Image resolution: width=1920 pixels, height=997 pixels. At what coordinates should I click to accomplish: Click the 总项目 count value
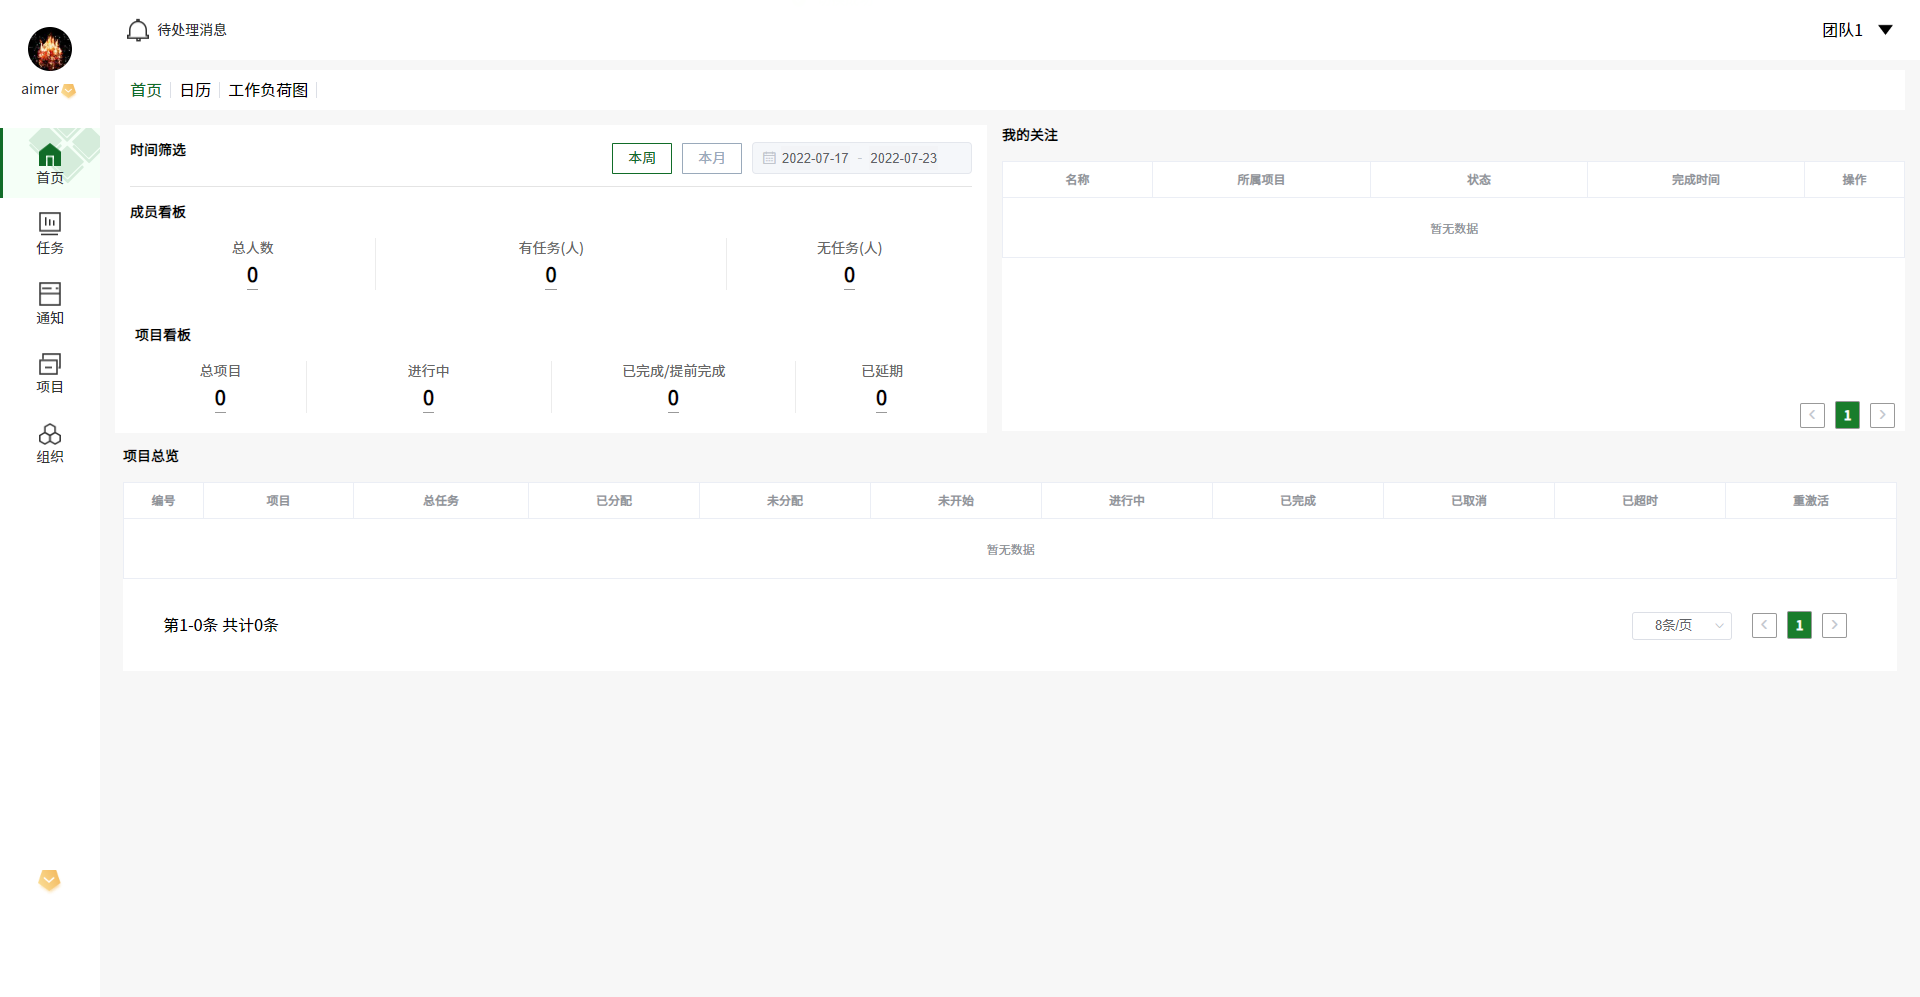click(220, 398)
